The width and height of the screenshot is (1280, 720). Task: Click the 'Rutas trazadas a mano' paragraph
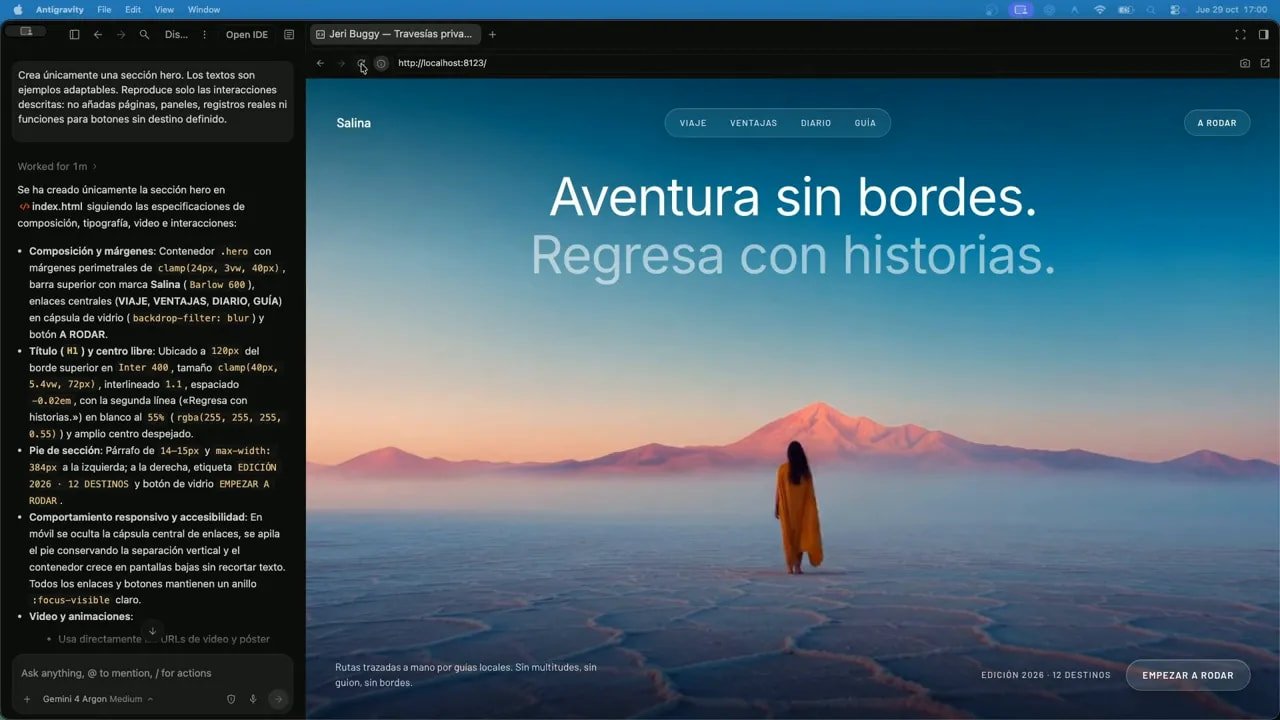tap(466, 675)
